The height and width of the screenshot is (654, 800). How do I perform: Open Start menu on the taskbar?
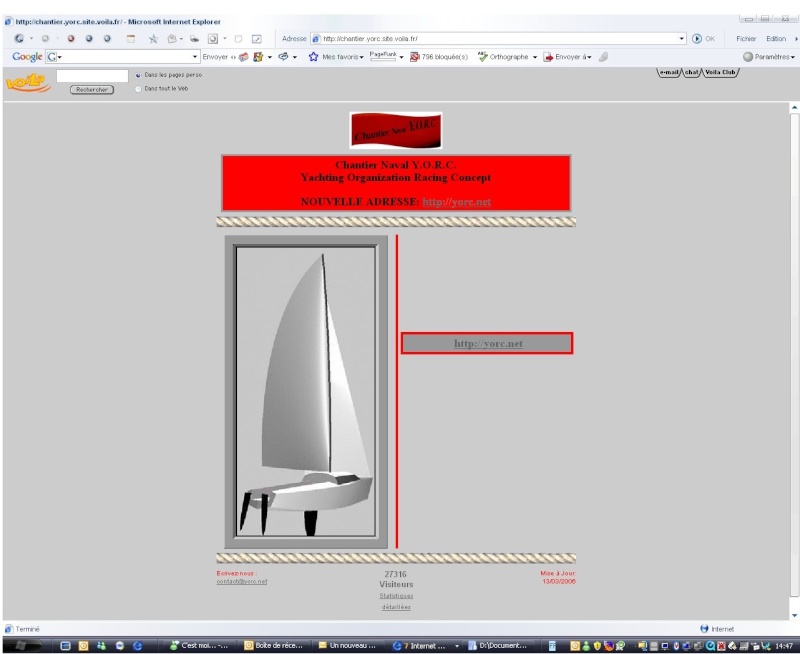22,645
